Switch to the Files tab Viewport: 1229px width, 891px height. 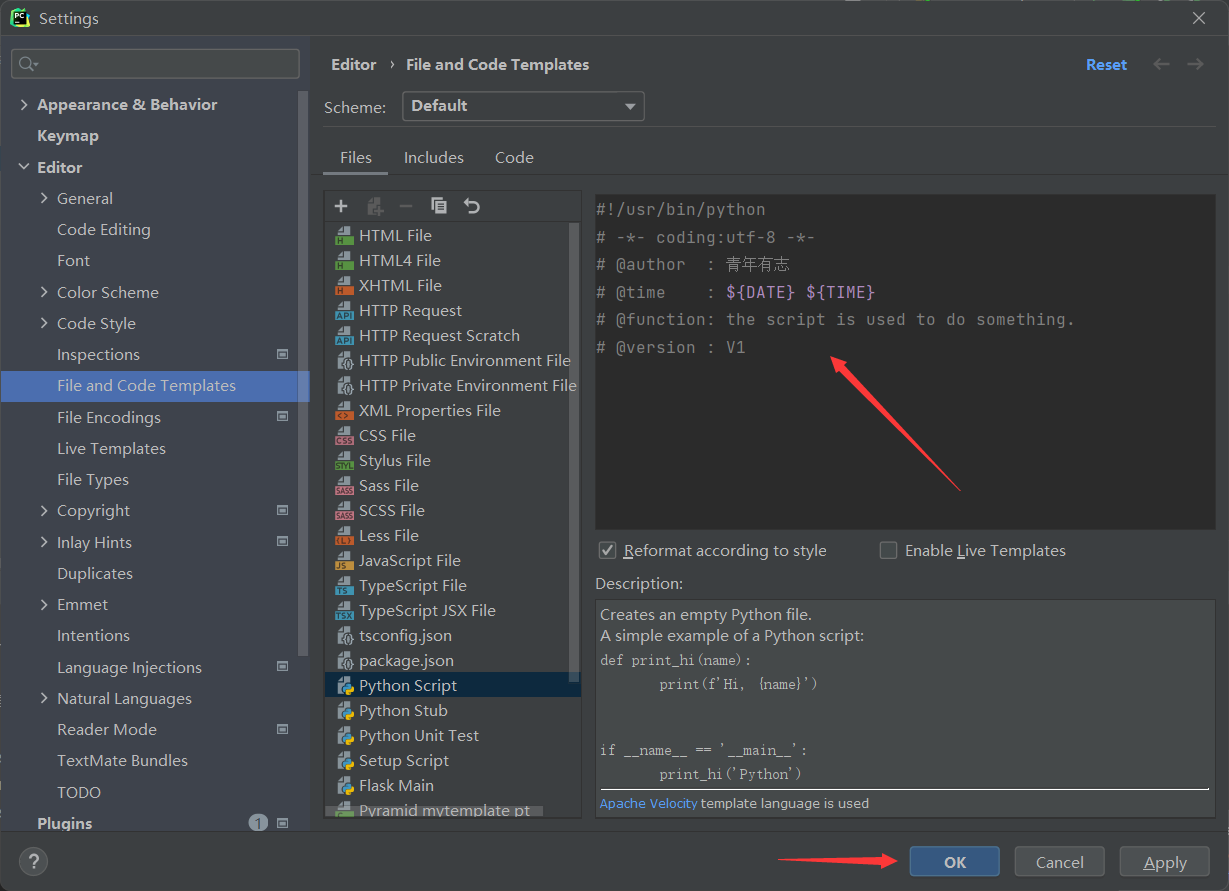(356, 157)
